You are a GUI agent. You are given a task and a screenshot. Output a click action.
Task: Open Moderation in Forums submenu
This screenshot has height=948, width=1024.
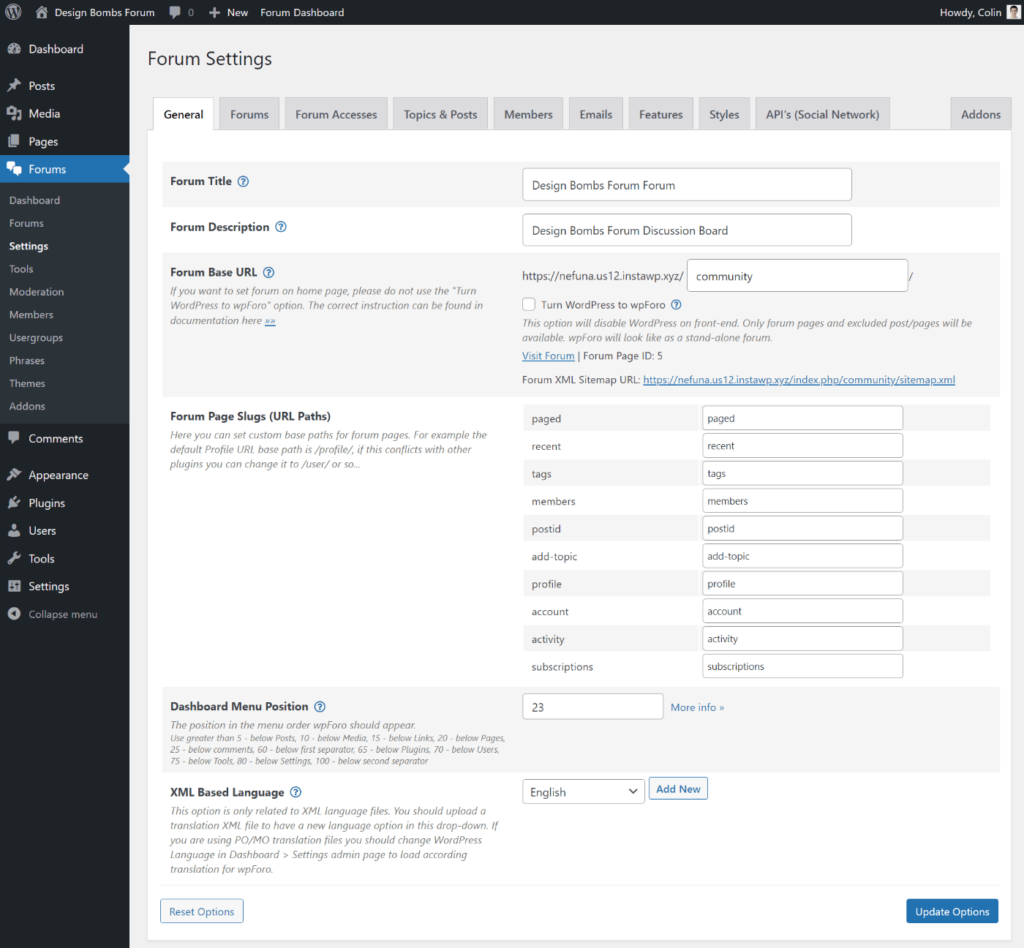(x=37, y=292)
